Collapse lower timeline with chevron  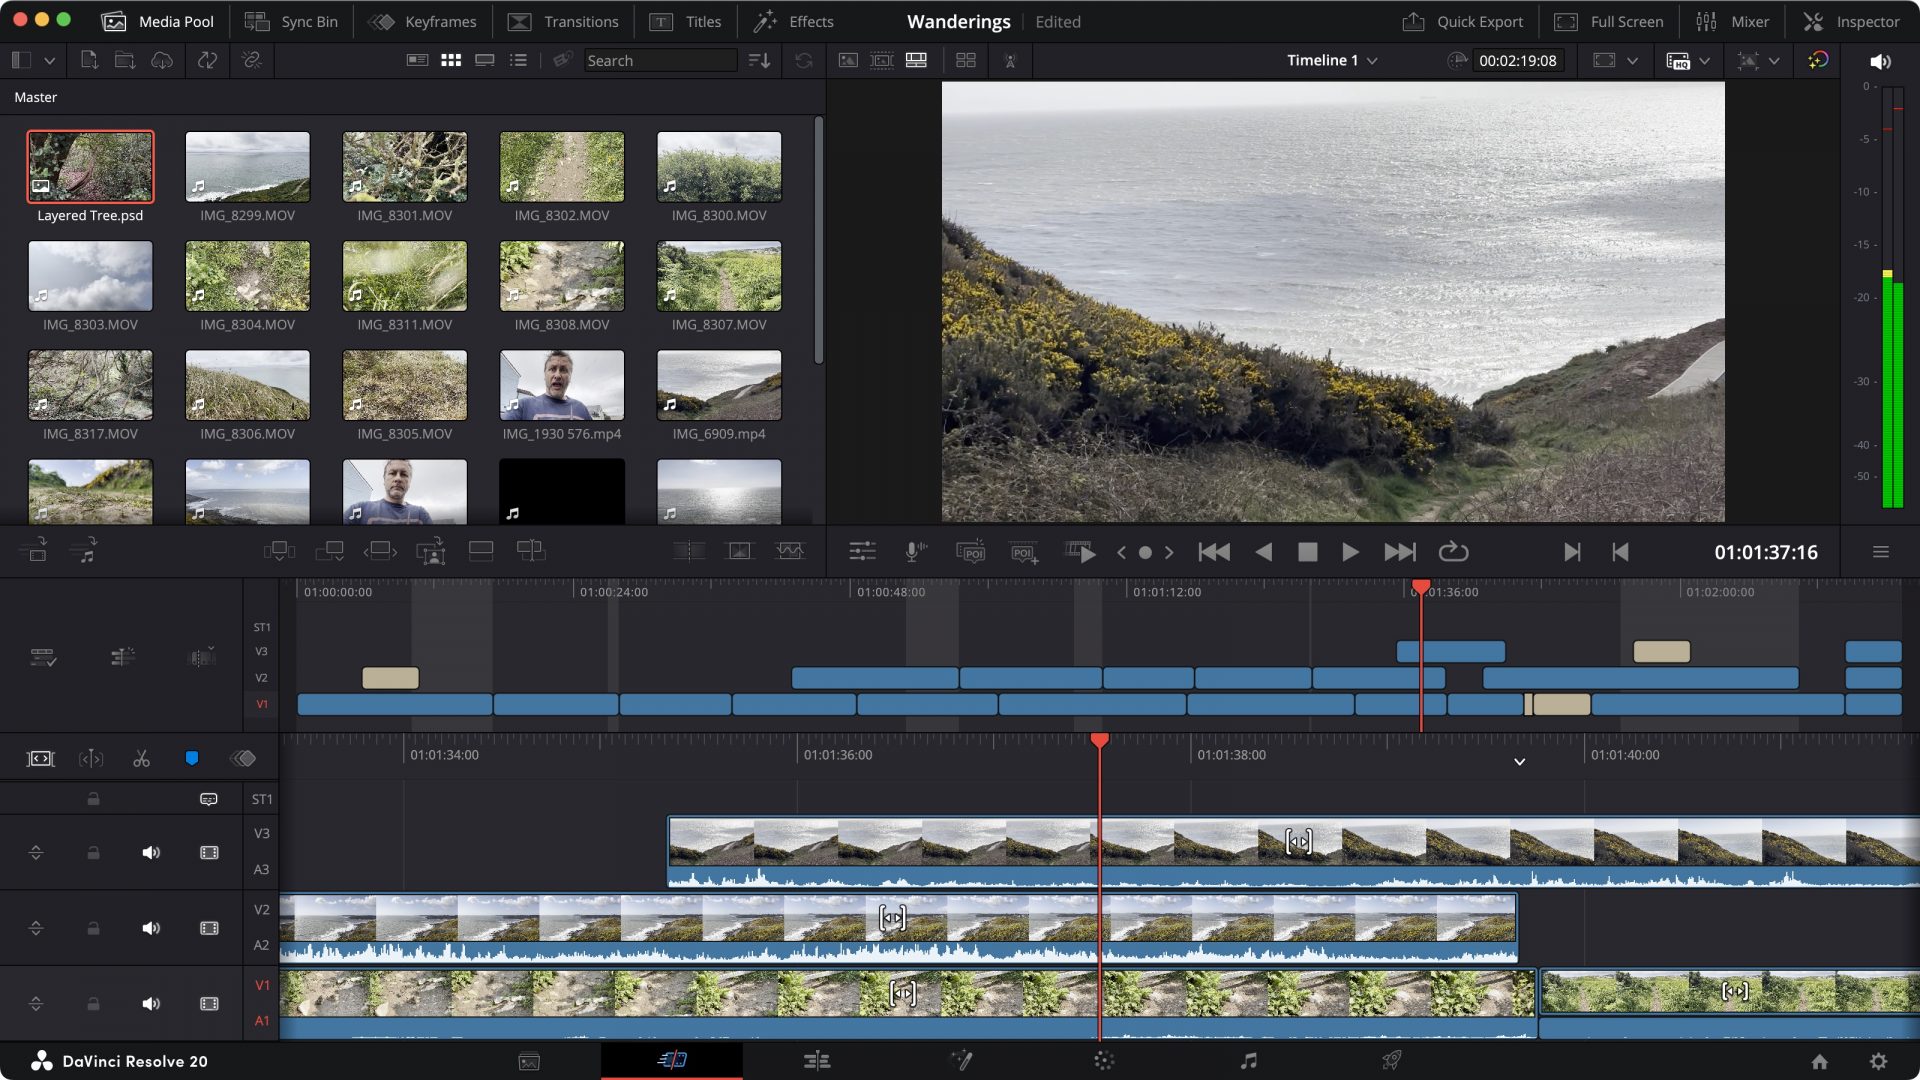click(1519, 762)
